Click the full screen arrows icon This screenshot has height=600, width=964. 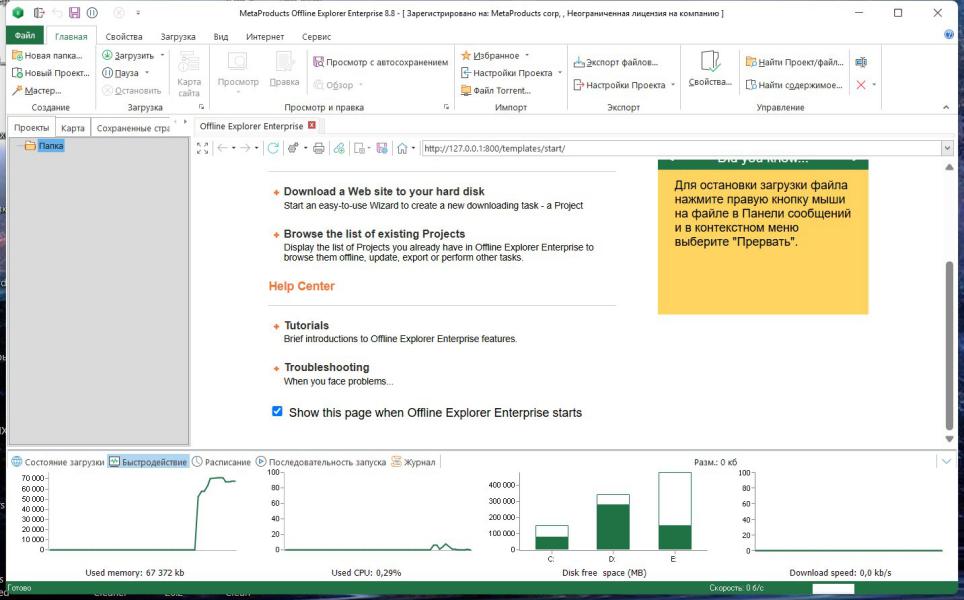[x=202, y=148]
